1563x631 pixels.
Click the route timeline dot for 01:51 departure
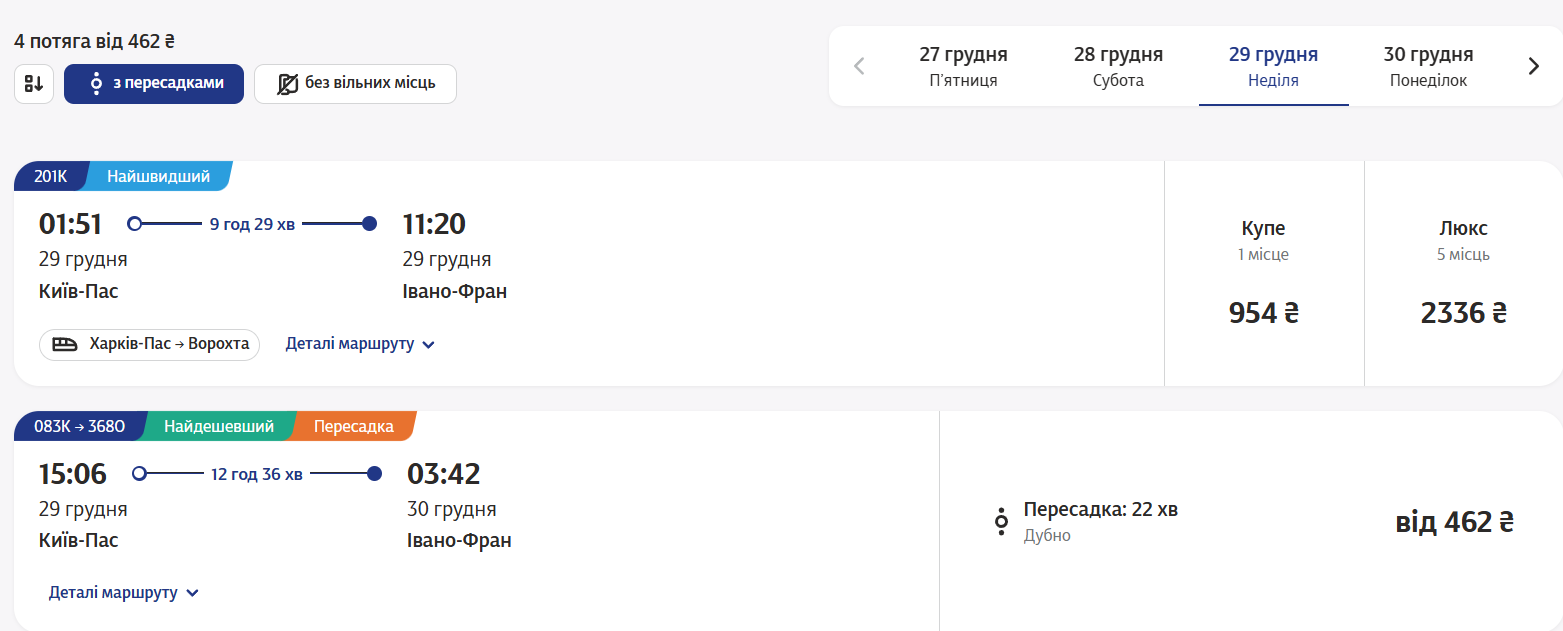[x=134, y=223]
